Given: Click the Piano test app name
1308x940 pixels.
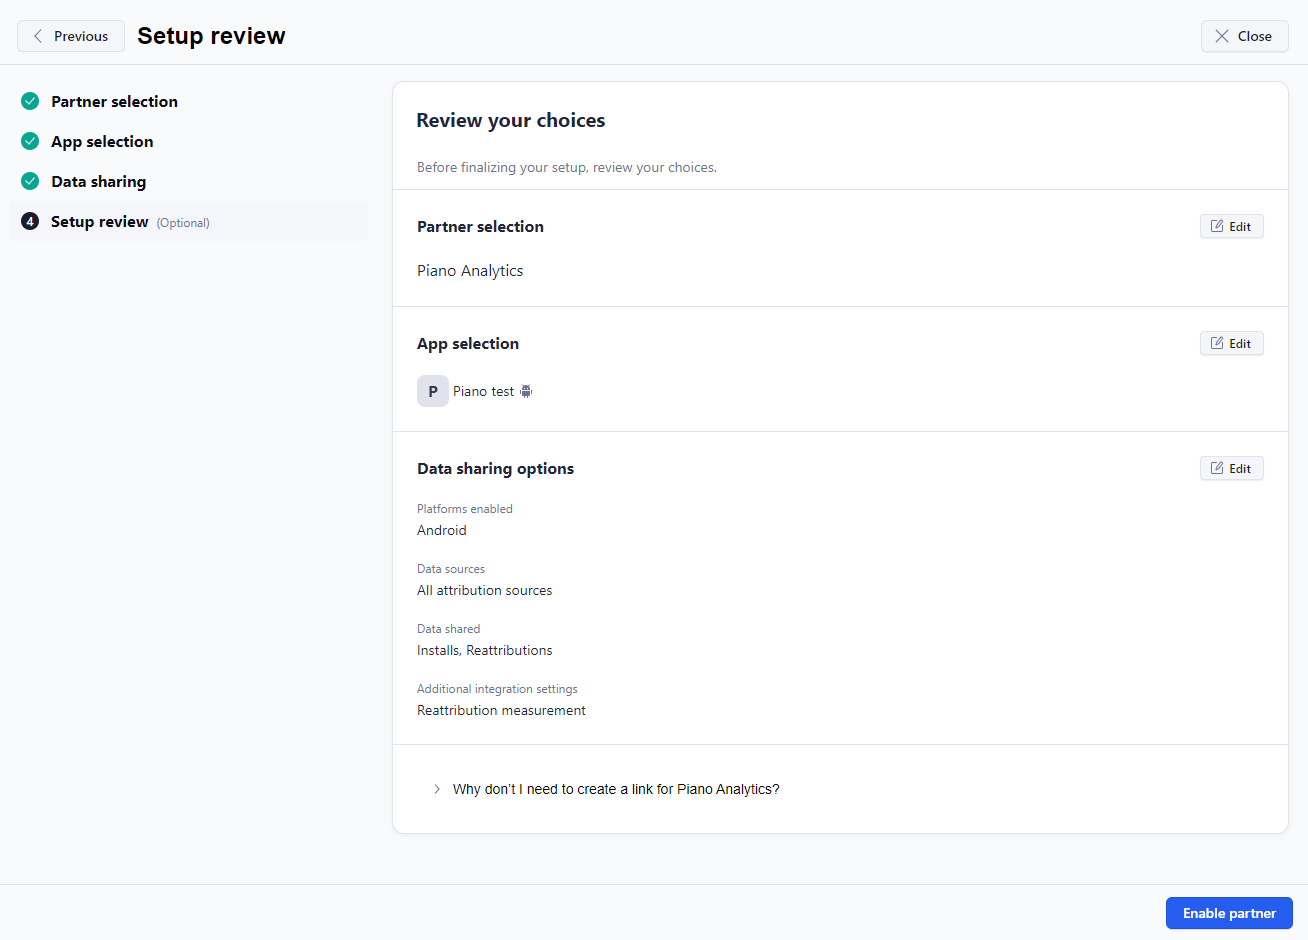Looking at the screenshot, I should pos(483,391).
